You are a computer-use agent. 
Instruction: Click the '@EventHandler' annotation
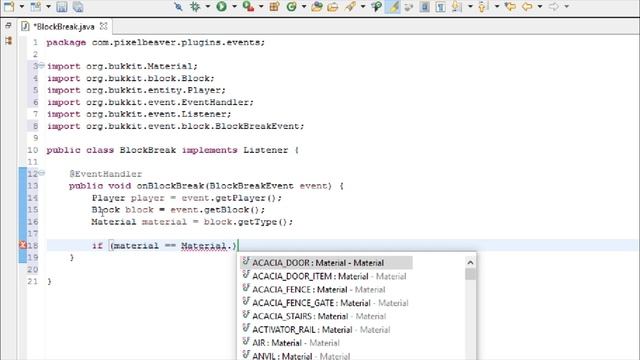(x=106, y=174)
